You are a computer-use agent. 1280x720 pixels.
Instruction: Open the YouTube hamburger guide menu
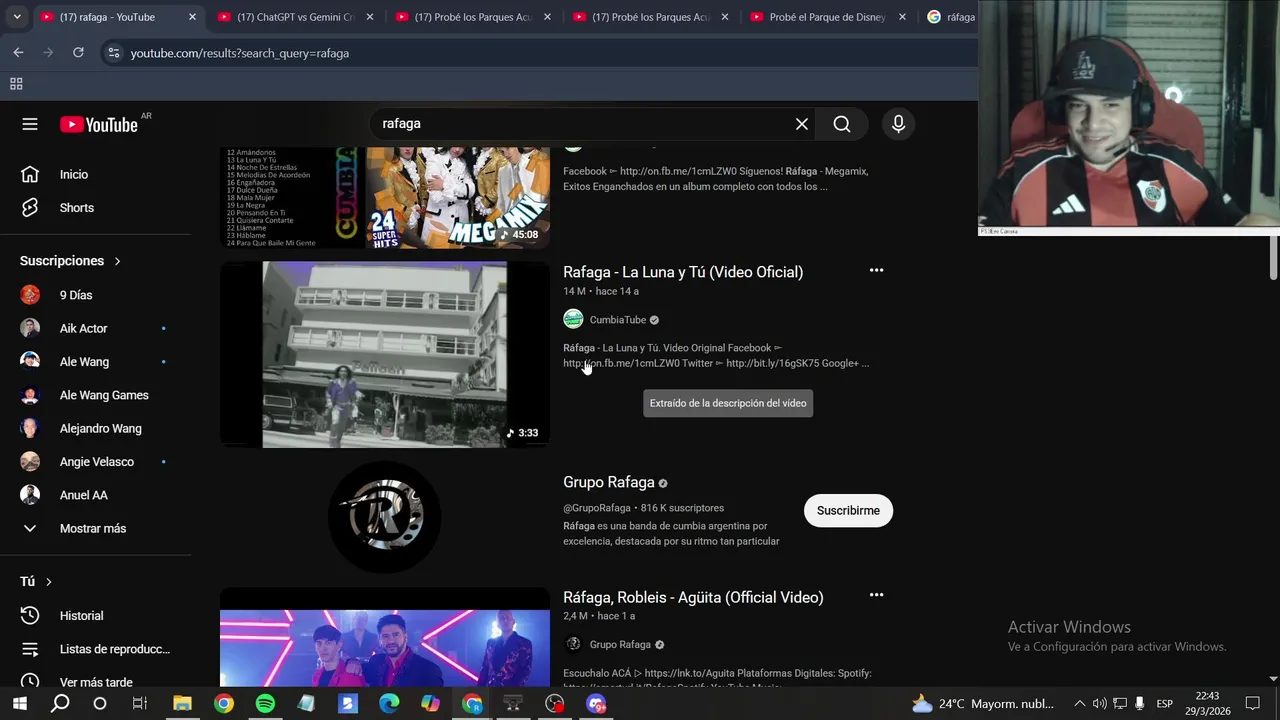tap(30, 124)
